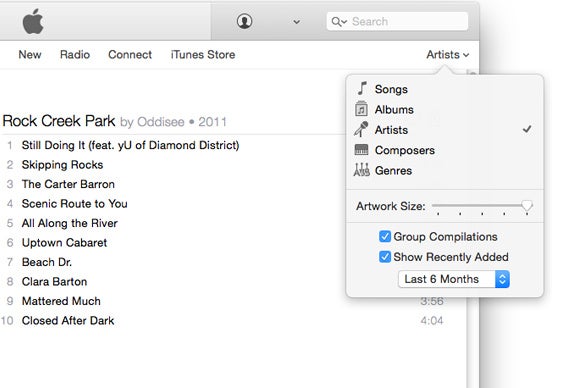Open the Connect tab

click(130, 55)
